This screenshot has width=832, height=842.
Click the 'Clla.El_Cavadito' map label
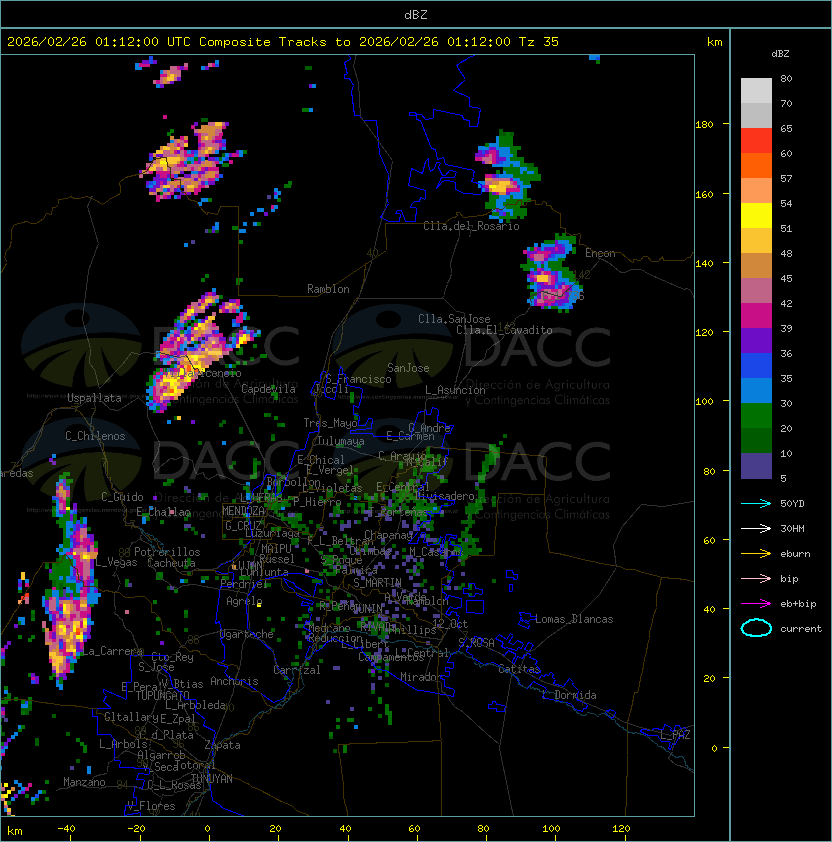coord(504,330)
